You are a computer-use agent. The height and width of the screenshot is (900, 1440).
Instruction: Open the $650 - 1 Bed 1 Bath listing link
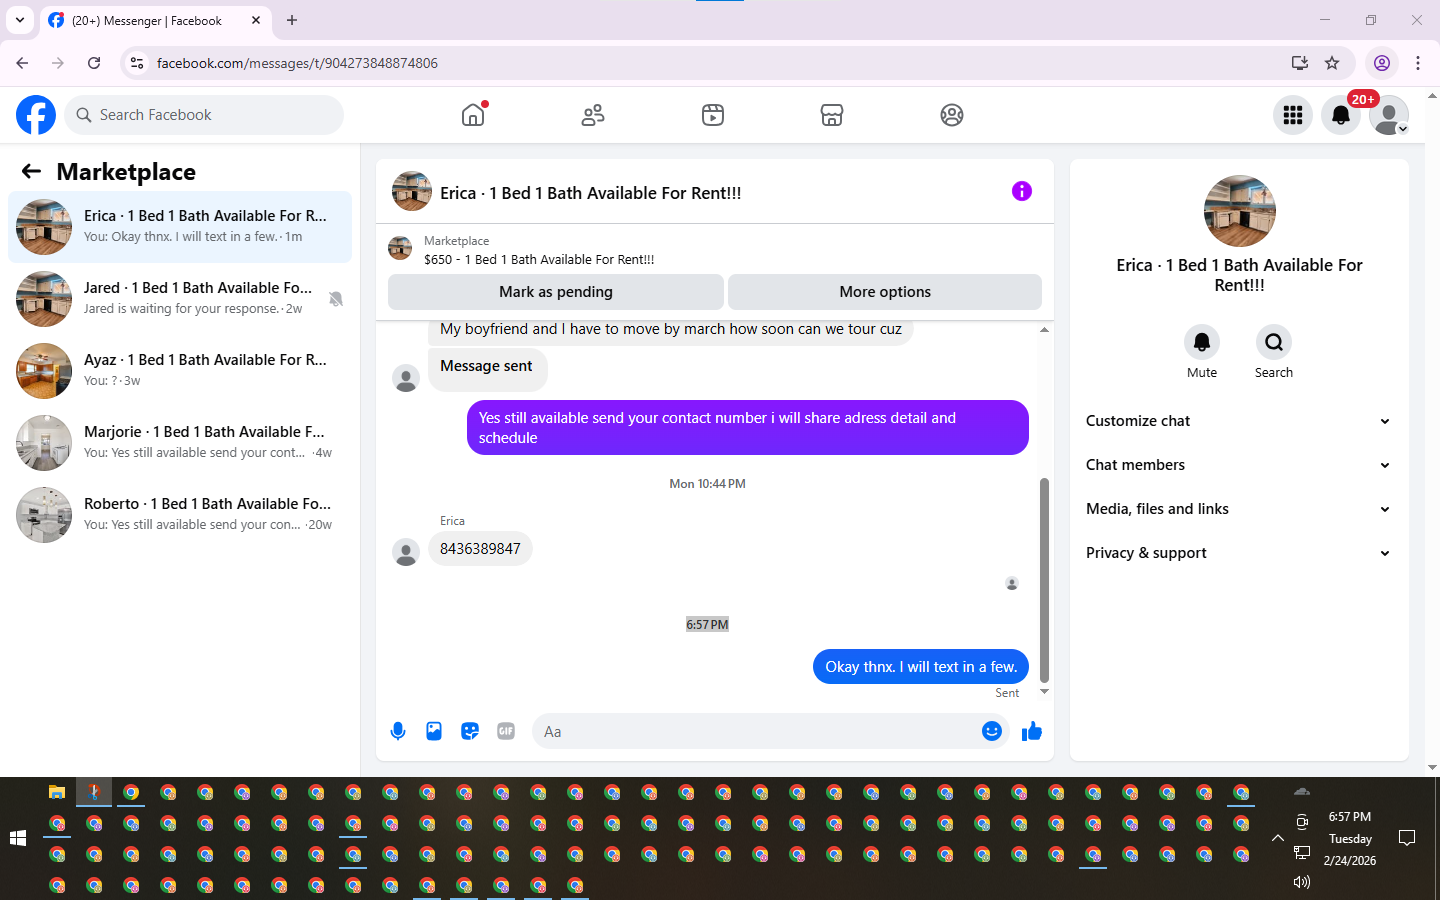[539, 259]
